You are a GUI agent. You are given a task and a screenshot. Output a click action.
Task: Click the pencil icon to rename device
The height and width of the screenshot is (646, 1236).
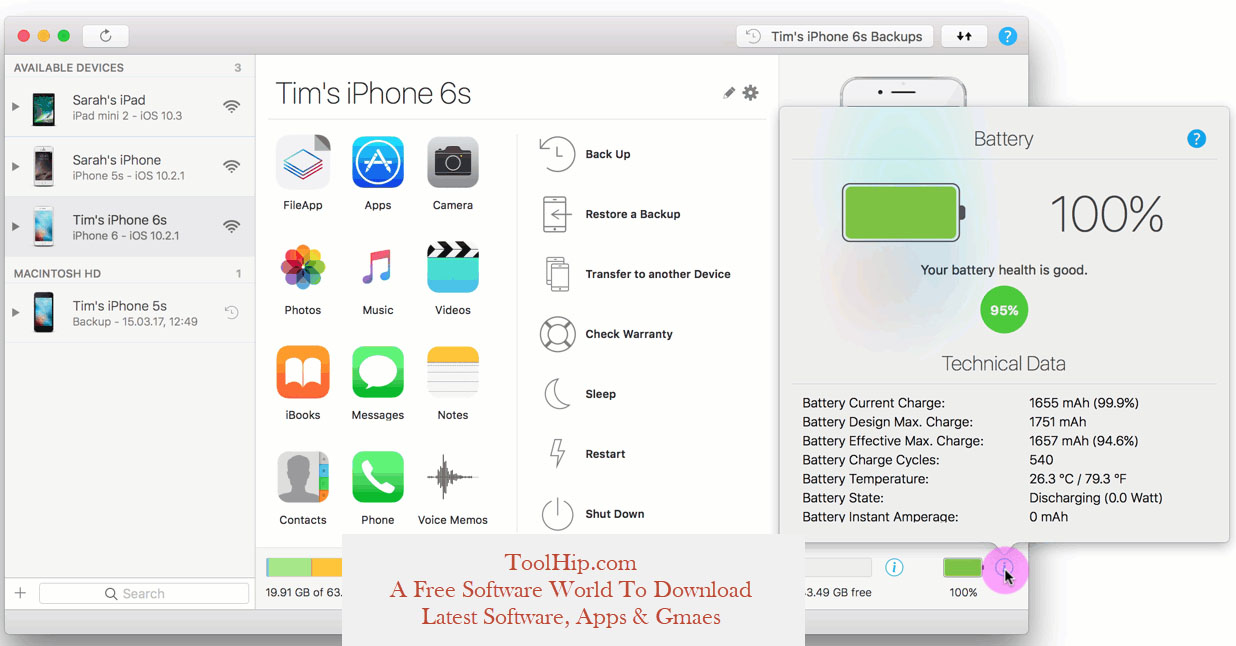tap(729, 93)
